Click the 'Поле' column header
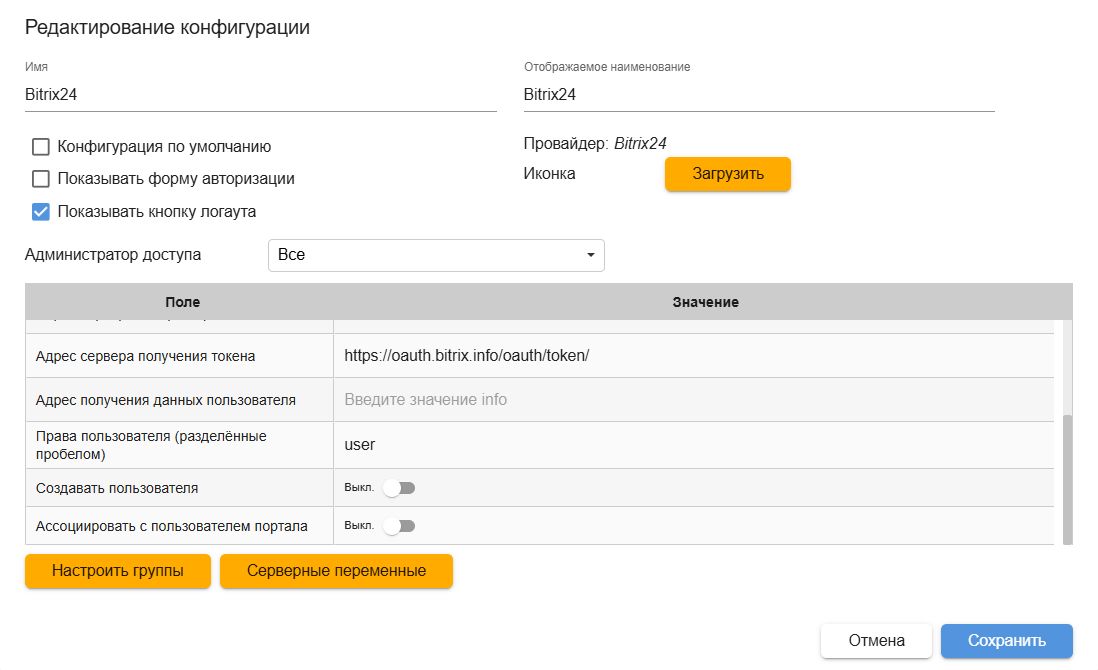The height and width of the screenshot is (670, 1098). tap(182, 302)
